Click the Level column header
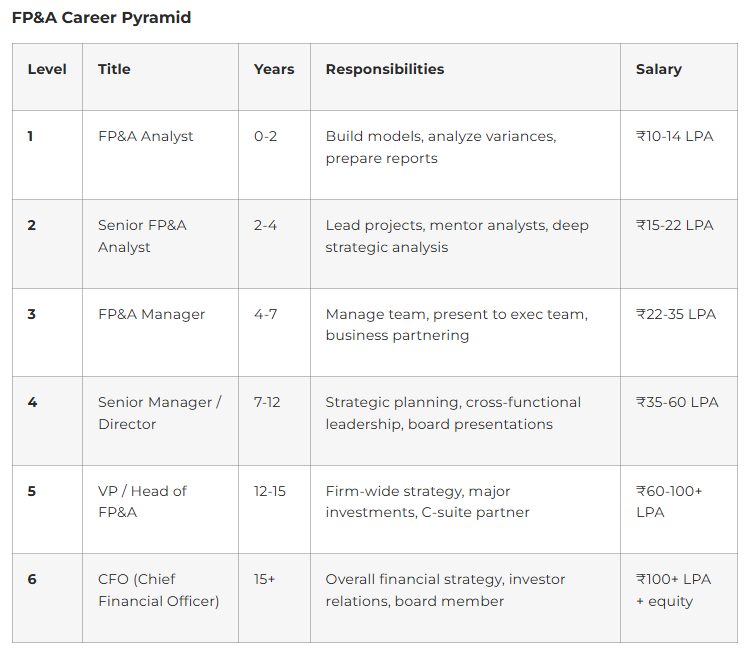This screenshot has height=658, width=754. tap(47, 69)
